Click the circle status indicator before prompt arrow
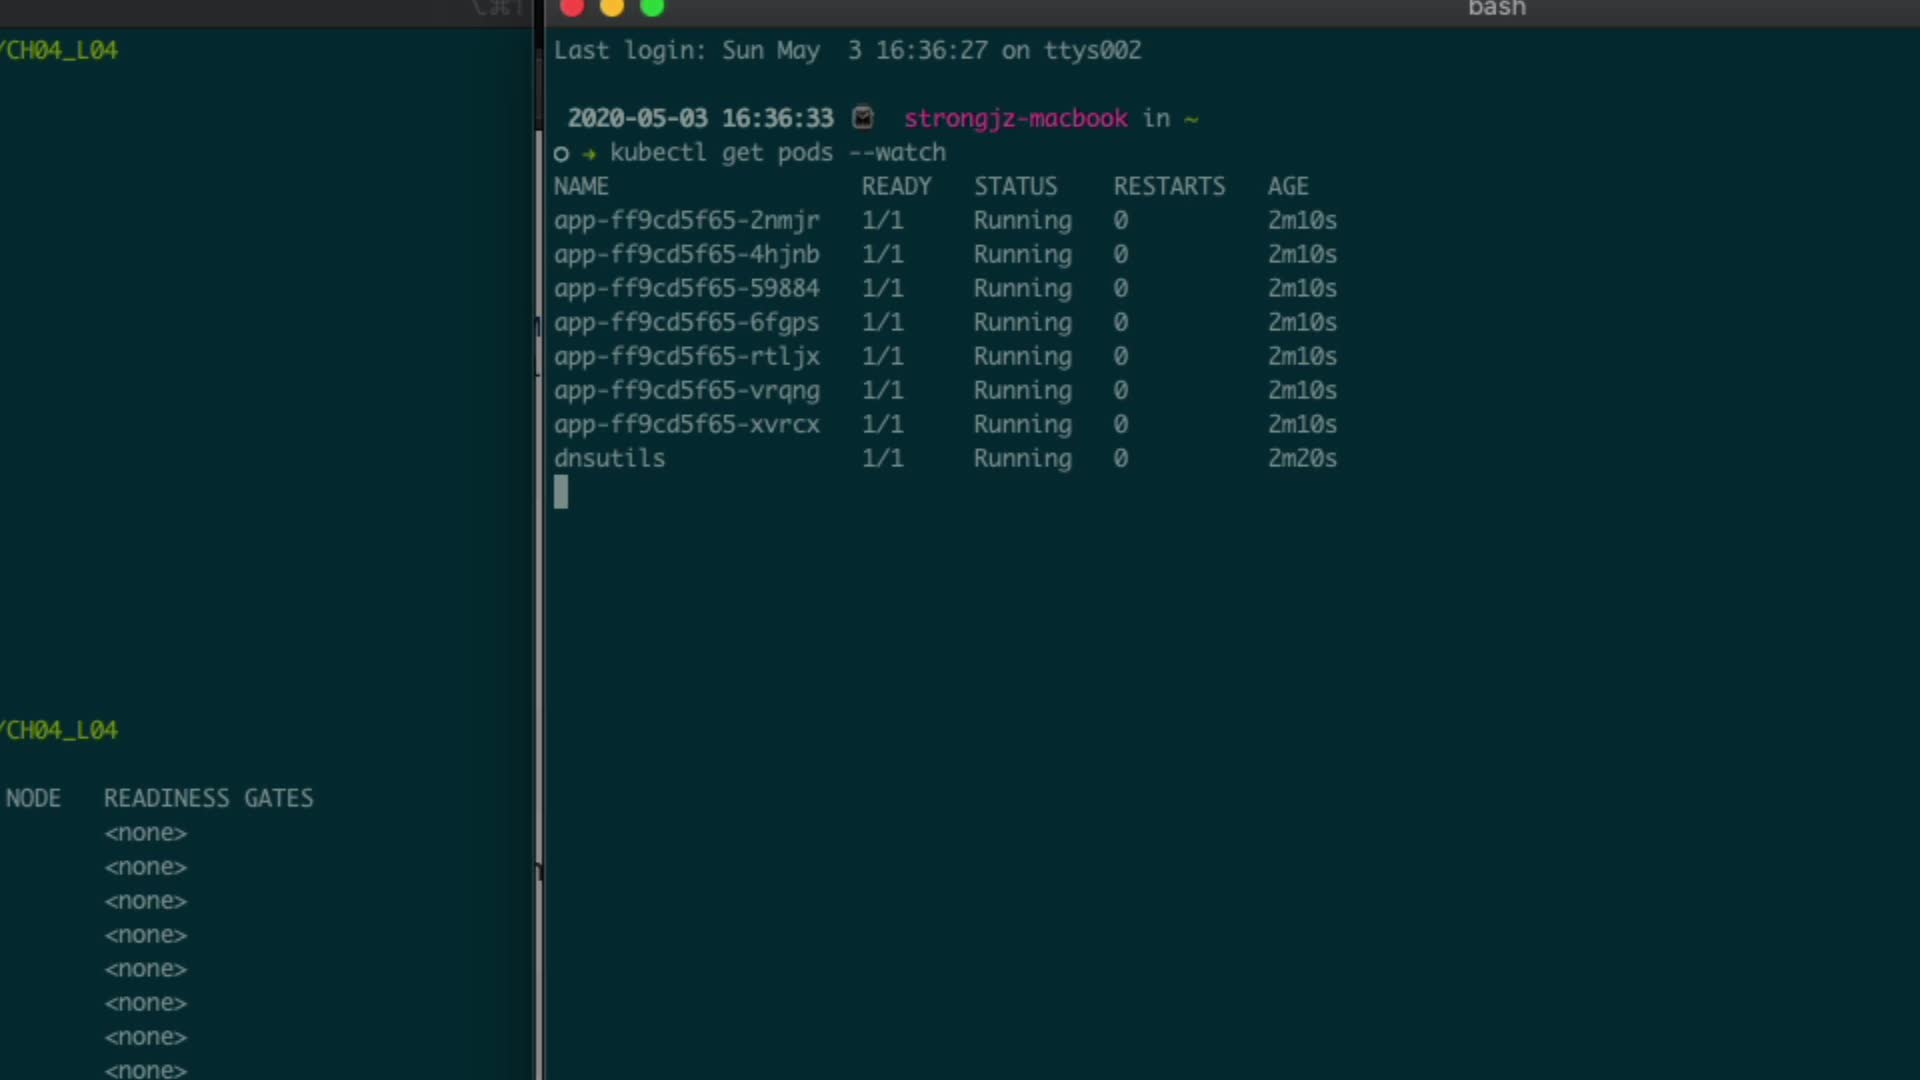 [x=561, y=154]
